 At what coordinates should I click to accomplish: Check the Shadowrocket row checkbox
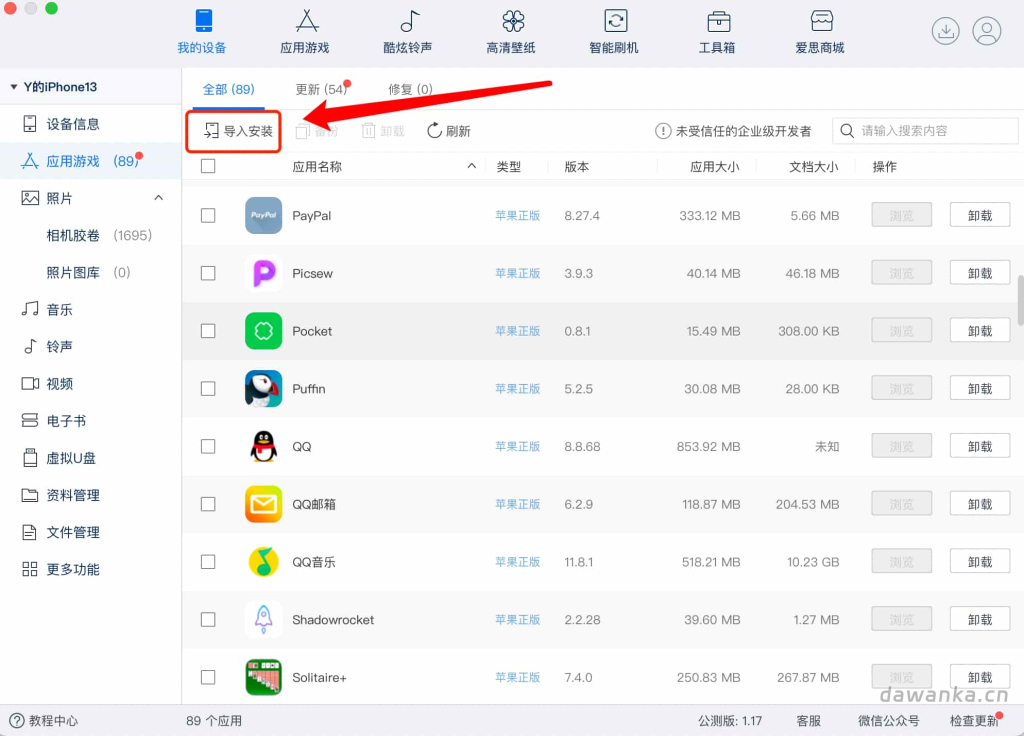tap(208, 620)
